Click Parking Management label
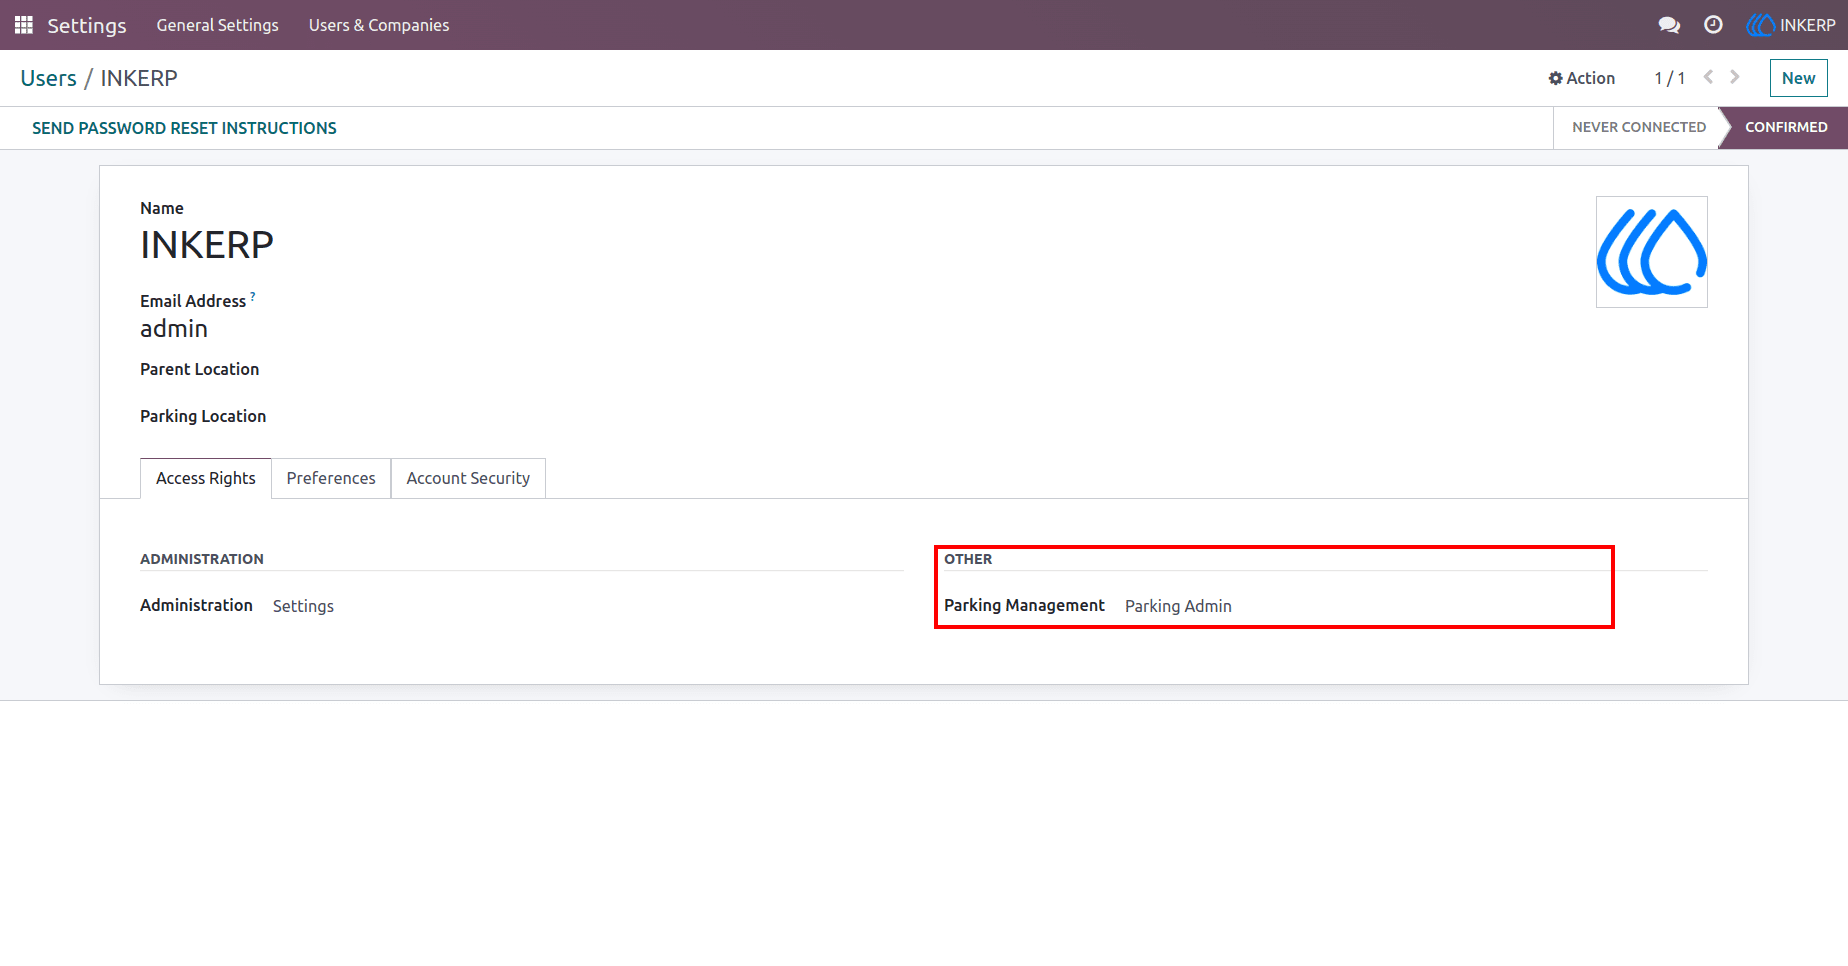 [1024, 605]
